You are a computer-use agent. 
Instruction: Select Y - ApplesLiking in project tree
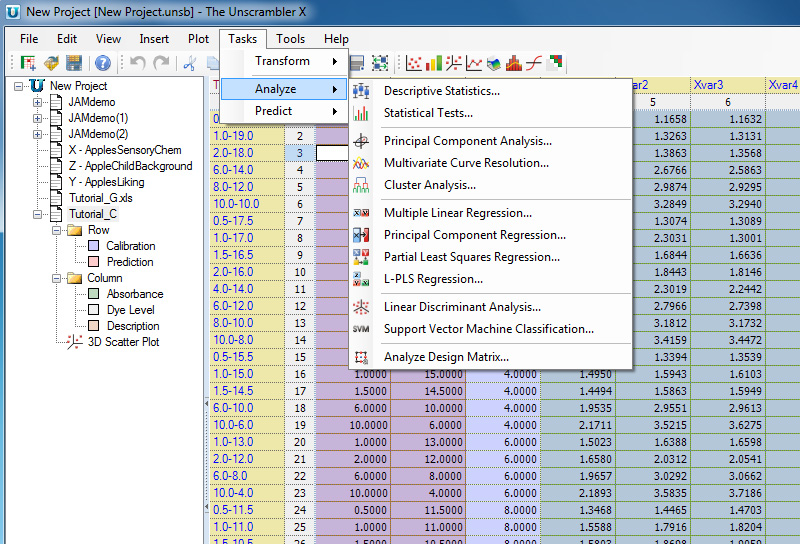click(x=107, y=182)
